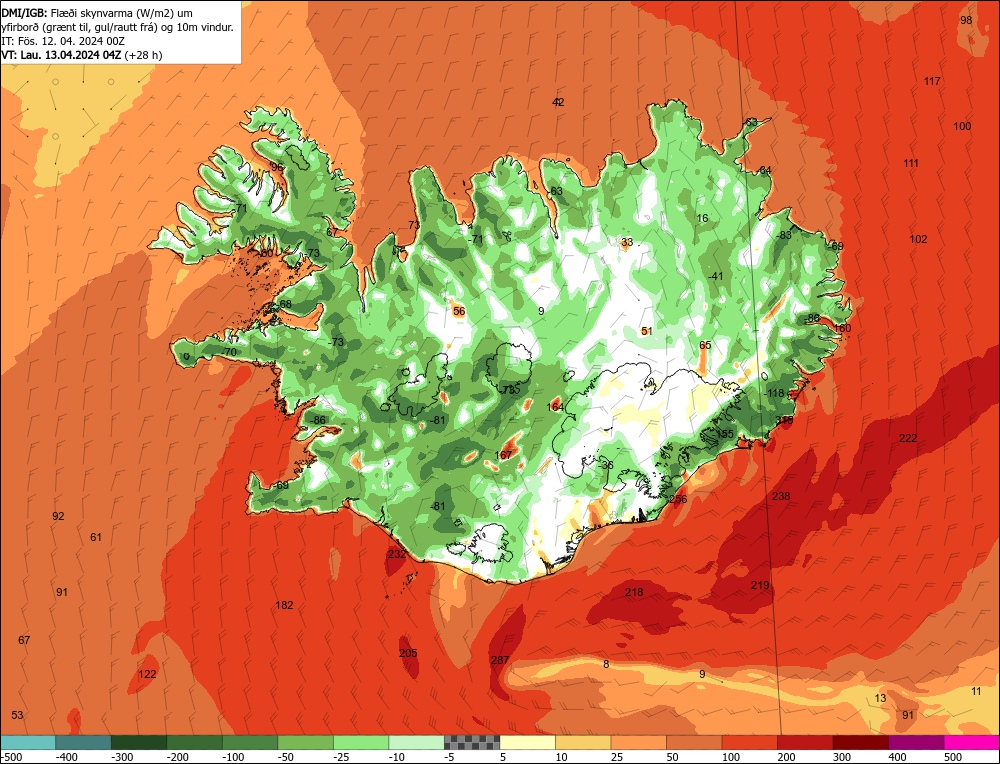Click the value -96 in the Westfjords
1000x764 pixels.
(x=276, y=166)
